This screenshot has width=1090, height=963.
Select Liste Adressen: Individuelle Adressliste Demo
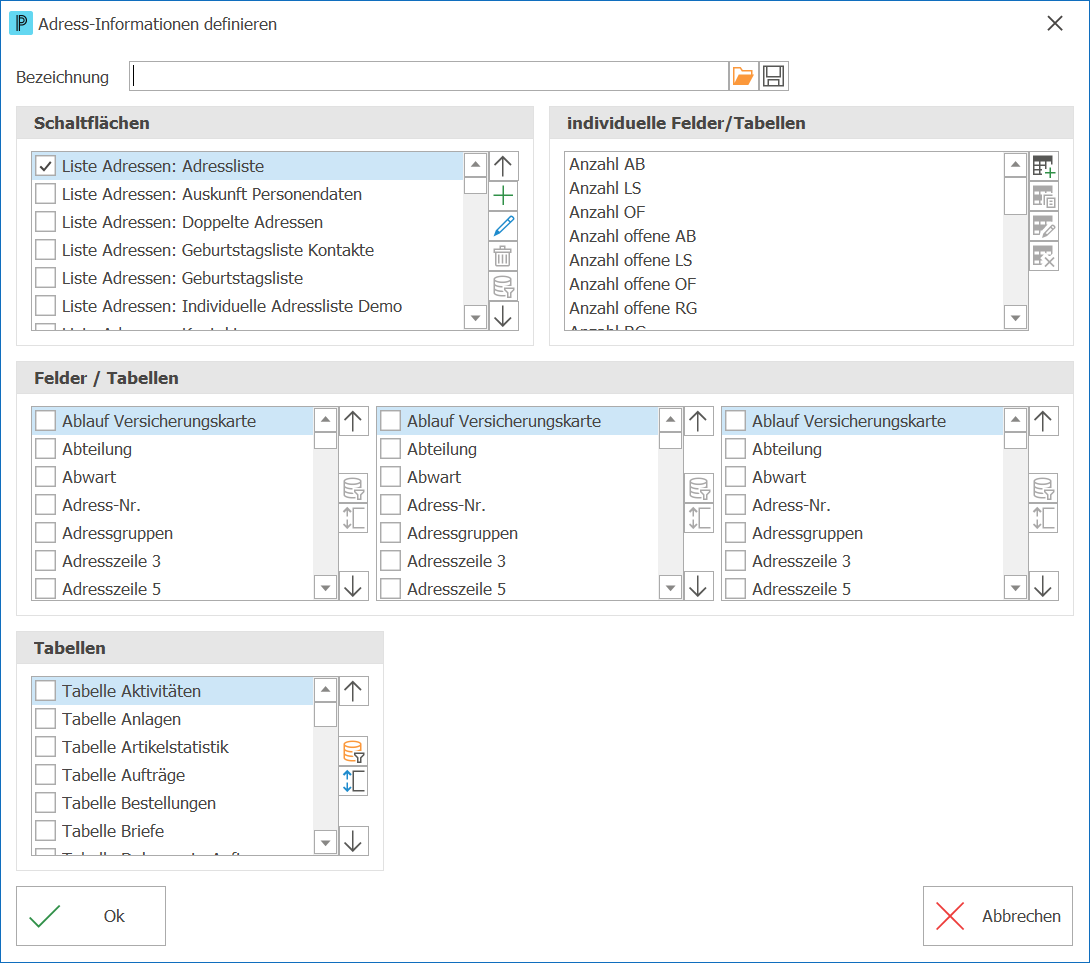(x=248, y=306)
